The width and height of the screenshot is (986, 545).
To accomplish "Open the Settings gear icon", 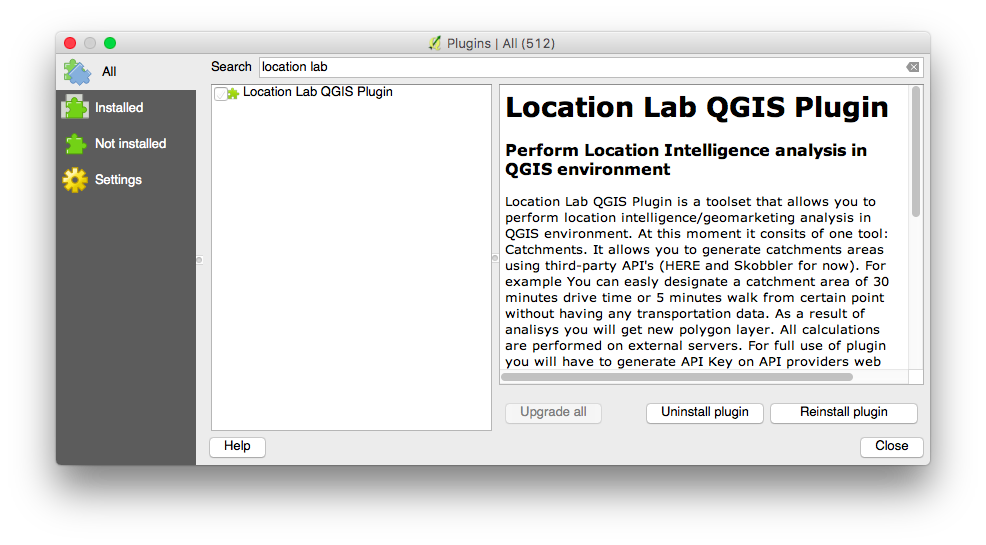I will coord(75,180).
